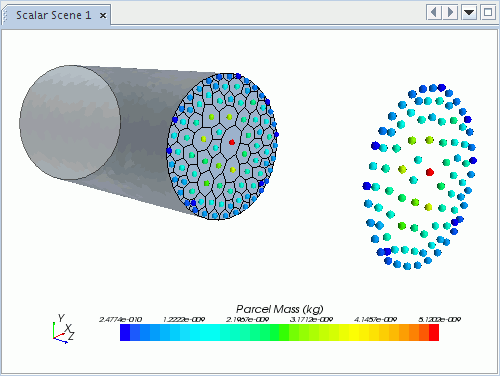Click the 5.1202e-009 legend maximum label

click(x=439, y=319)
